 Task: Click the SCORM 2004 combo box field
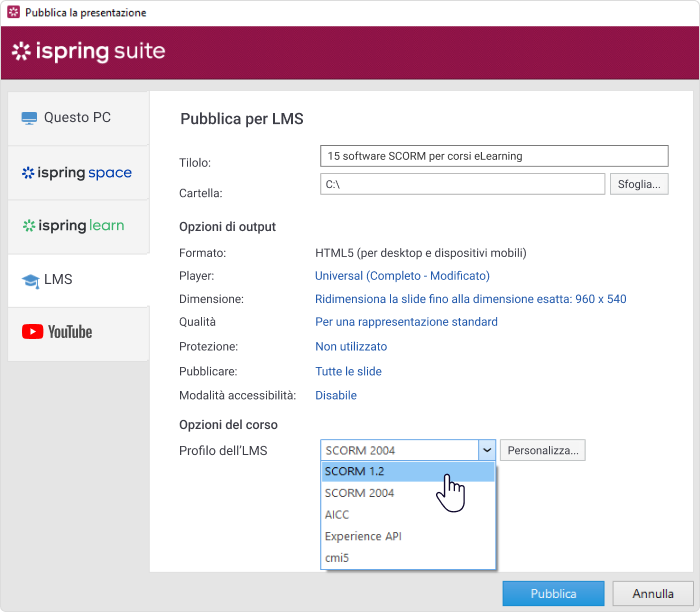[400, 450]
